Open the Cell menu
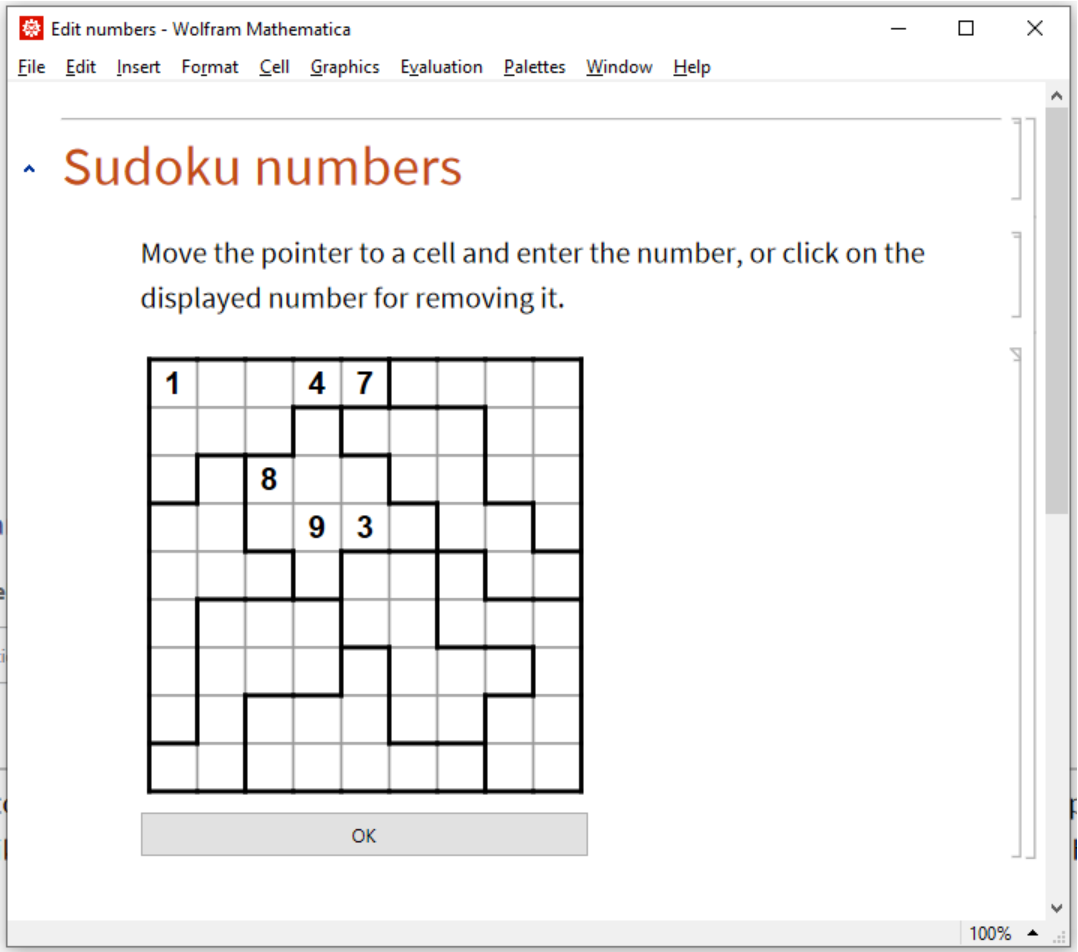The width and height of the screenshot is (1078, 952). click(274, 67)
